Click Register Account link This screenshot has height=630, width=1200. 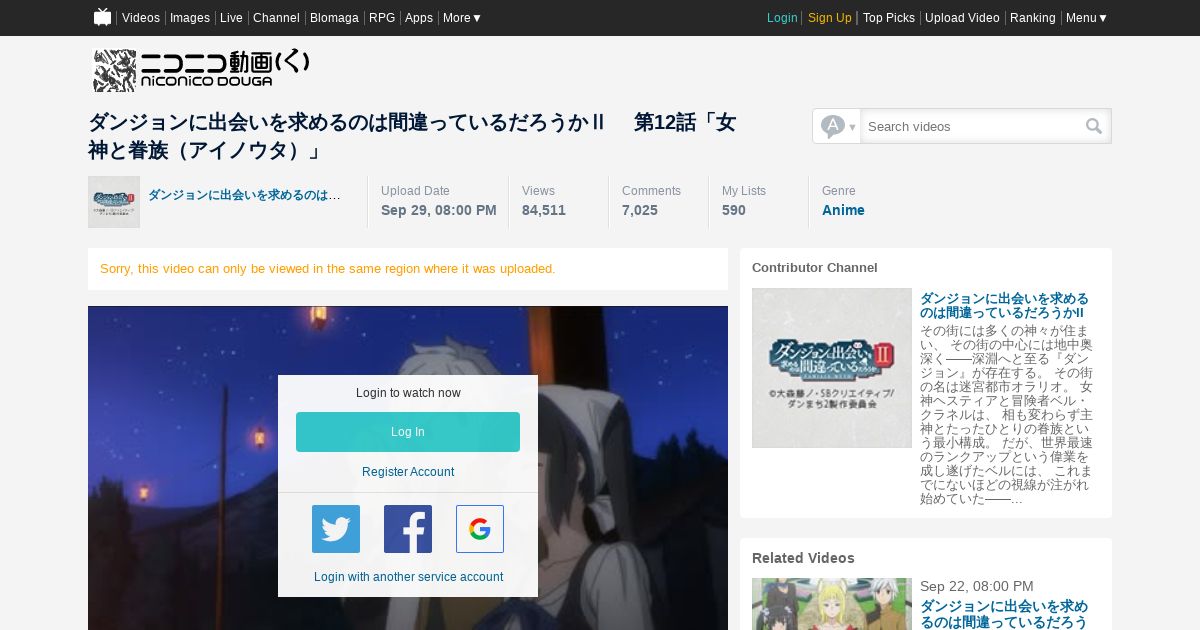(408, 472)
